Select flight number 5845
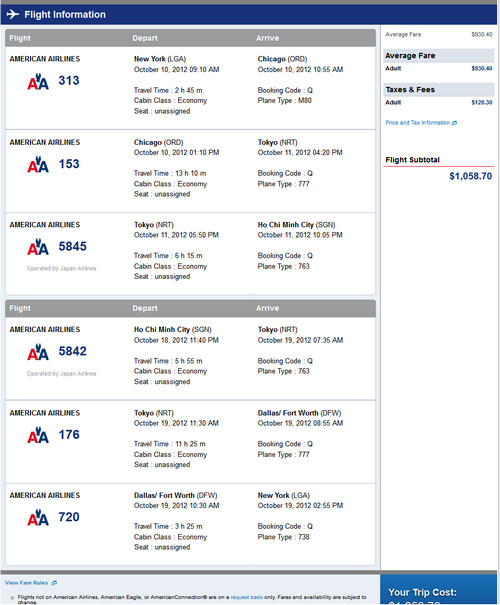 [73, 246]
